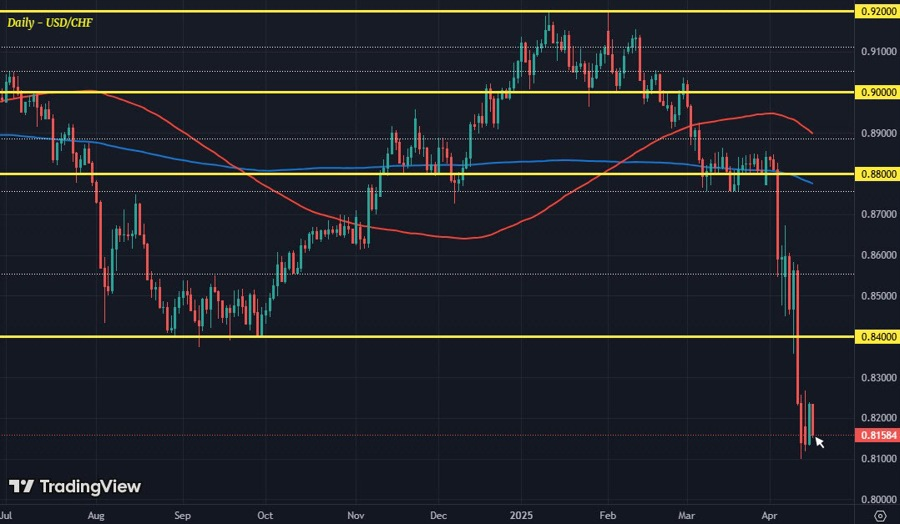Click the 0.85000 price axis value
Screen dimensions: 900x524
(878, 296)
